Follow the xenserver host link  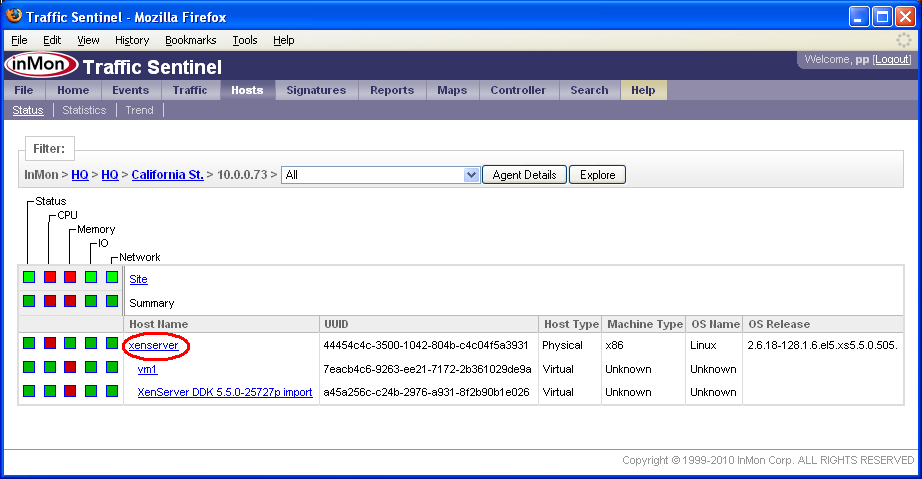coord(153,345)
